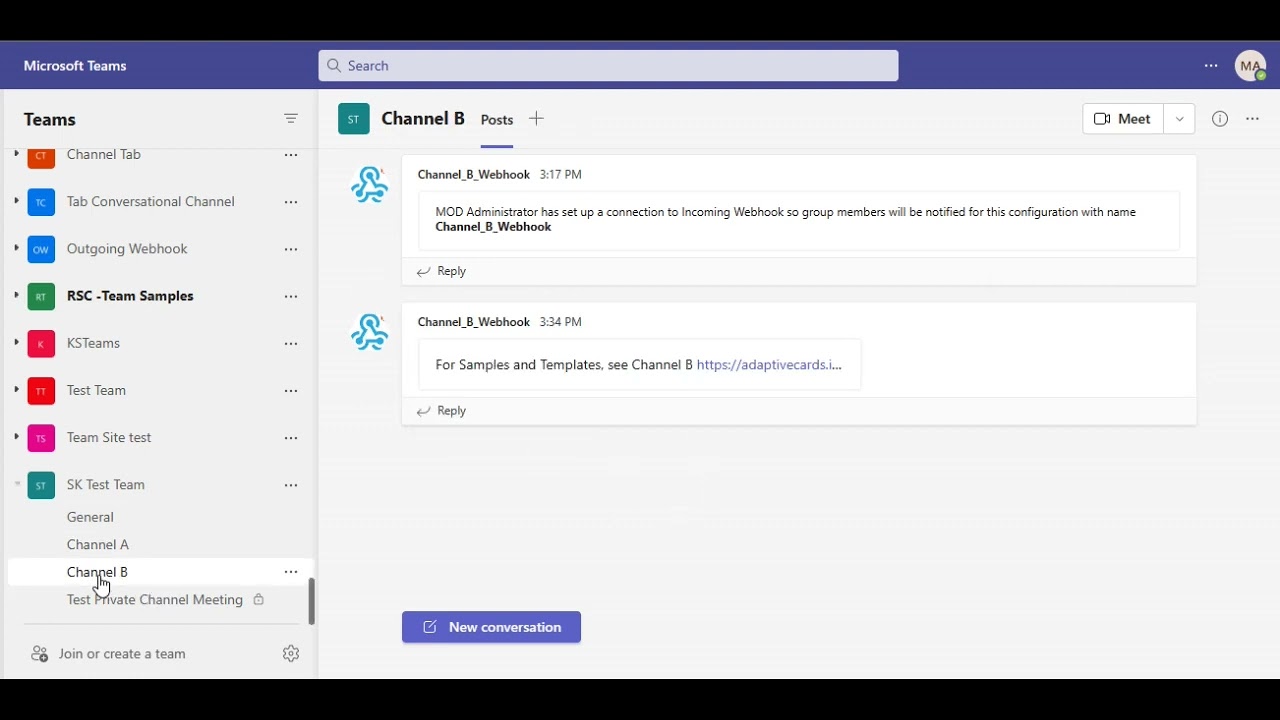This screenshot has width=1280, height=720.
Task: Click the TS team avatar icon
Action: coord(41,437)
